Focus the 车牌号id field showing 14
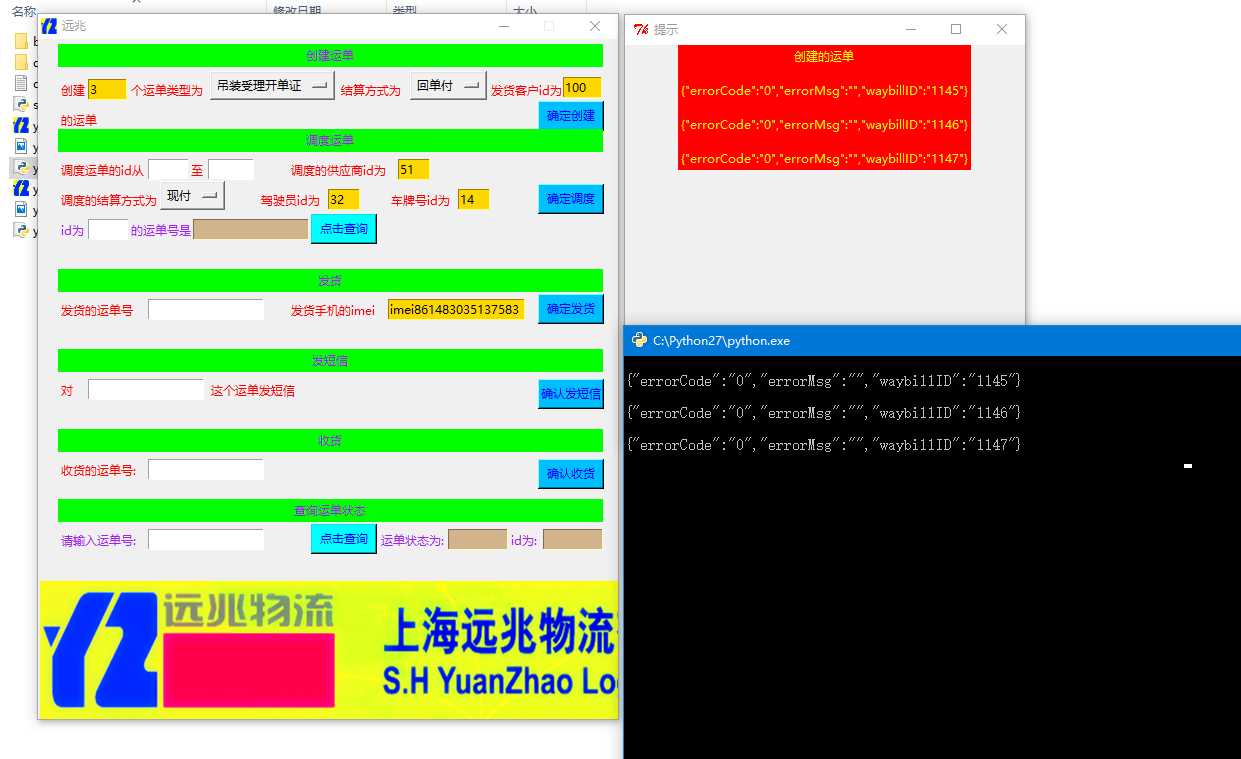This screenshot has height=759, width=1241. [473, 199]
